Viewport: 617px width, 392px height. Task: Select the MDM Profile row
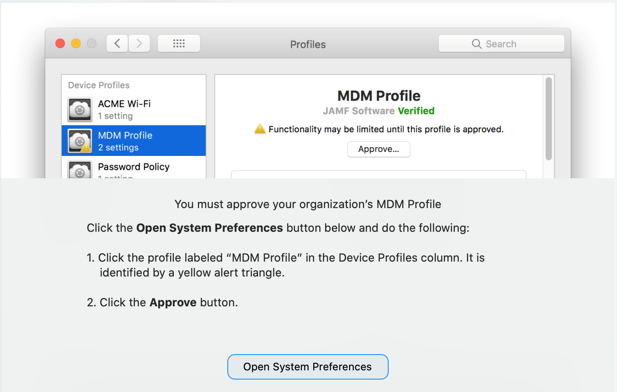(x=134, y=141)
